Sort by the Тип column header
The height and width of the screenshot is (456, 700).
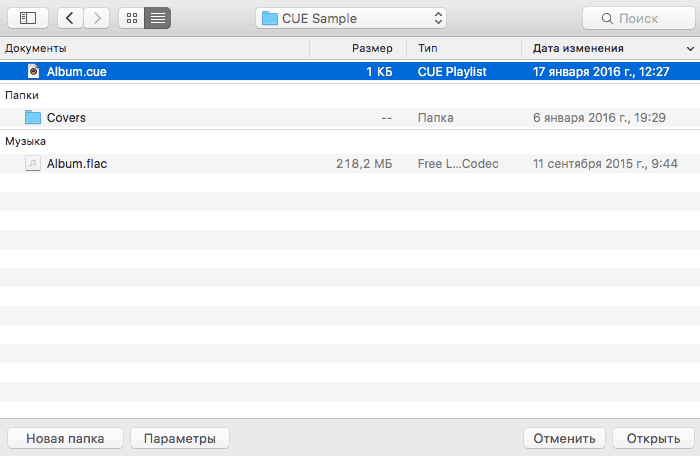tap(427, 48)
